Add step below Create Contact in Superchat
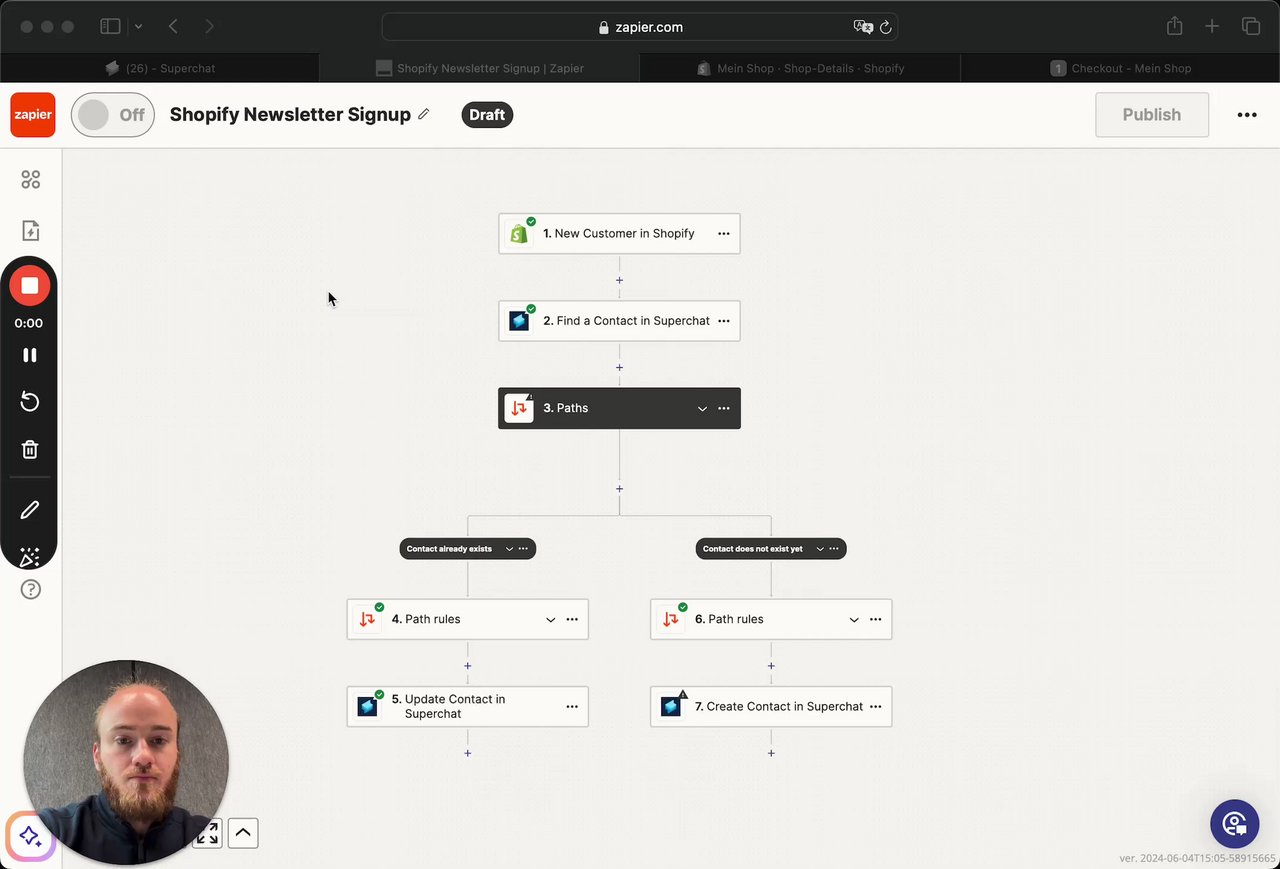Viewport: 1280px width, 869px height. click(771, 753)
